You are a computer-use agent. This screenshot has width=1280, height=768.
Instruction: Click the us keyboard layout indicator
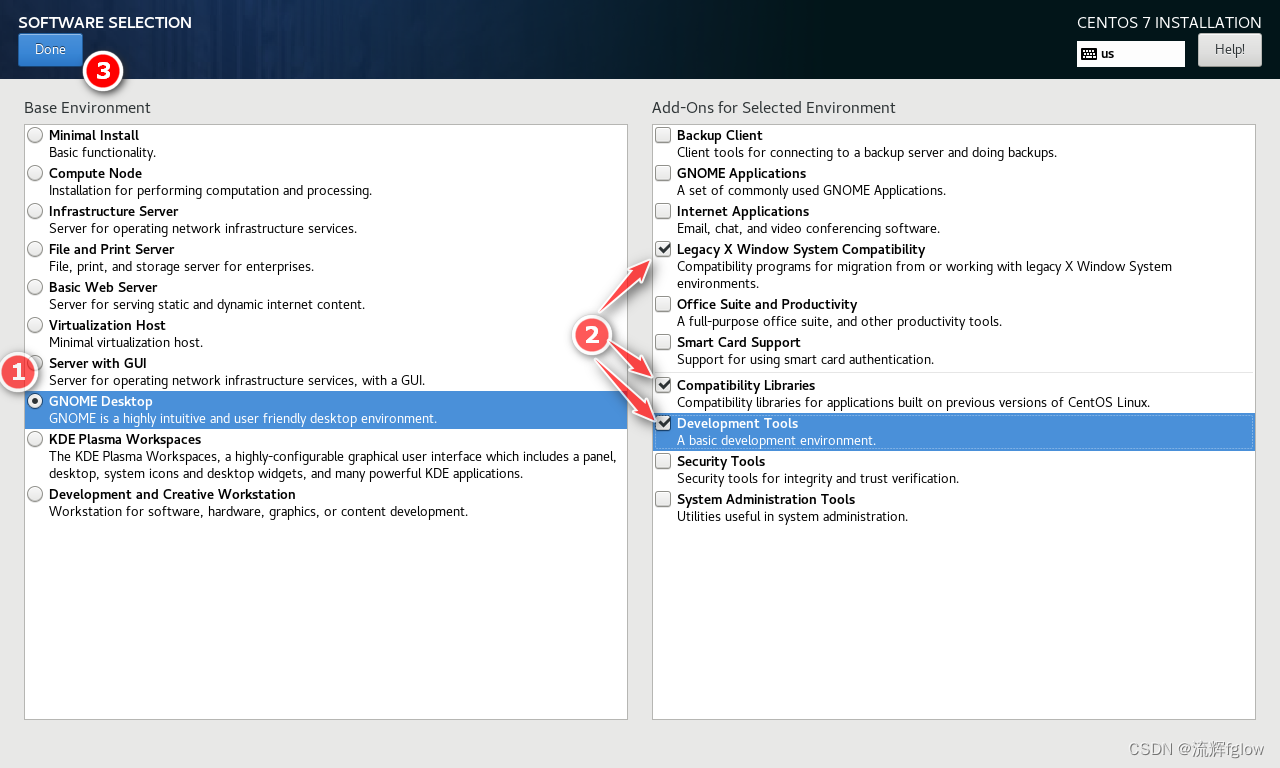click(1131, 54)
